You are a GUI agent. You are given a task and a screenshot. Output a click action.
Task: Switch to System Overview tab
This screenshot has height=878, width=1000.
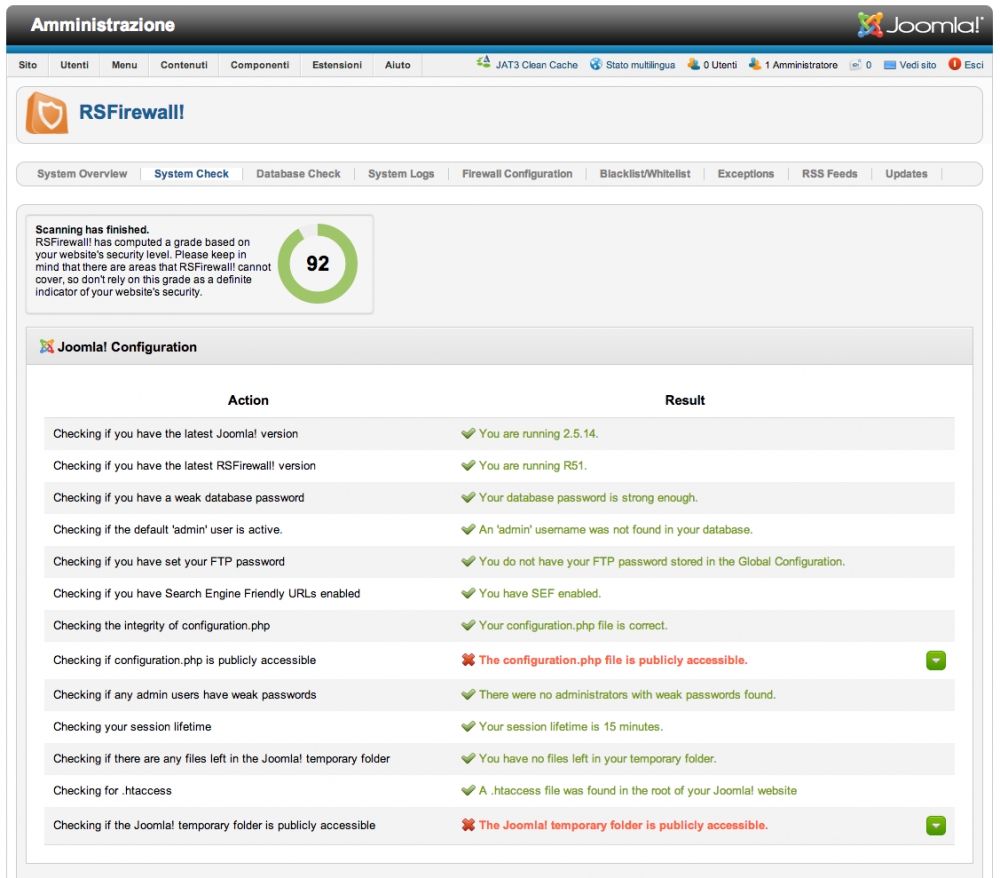(82, 173)
